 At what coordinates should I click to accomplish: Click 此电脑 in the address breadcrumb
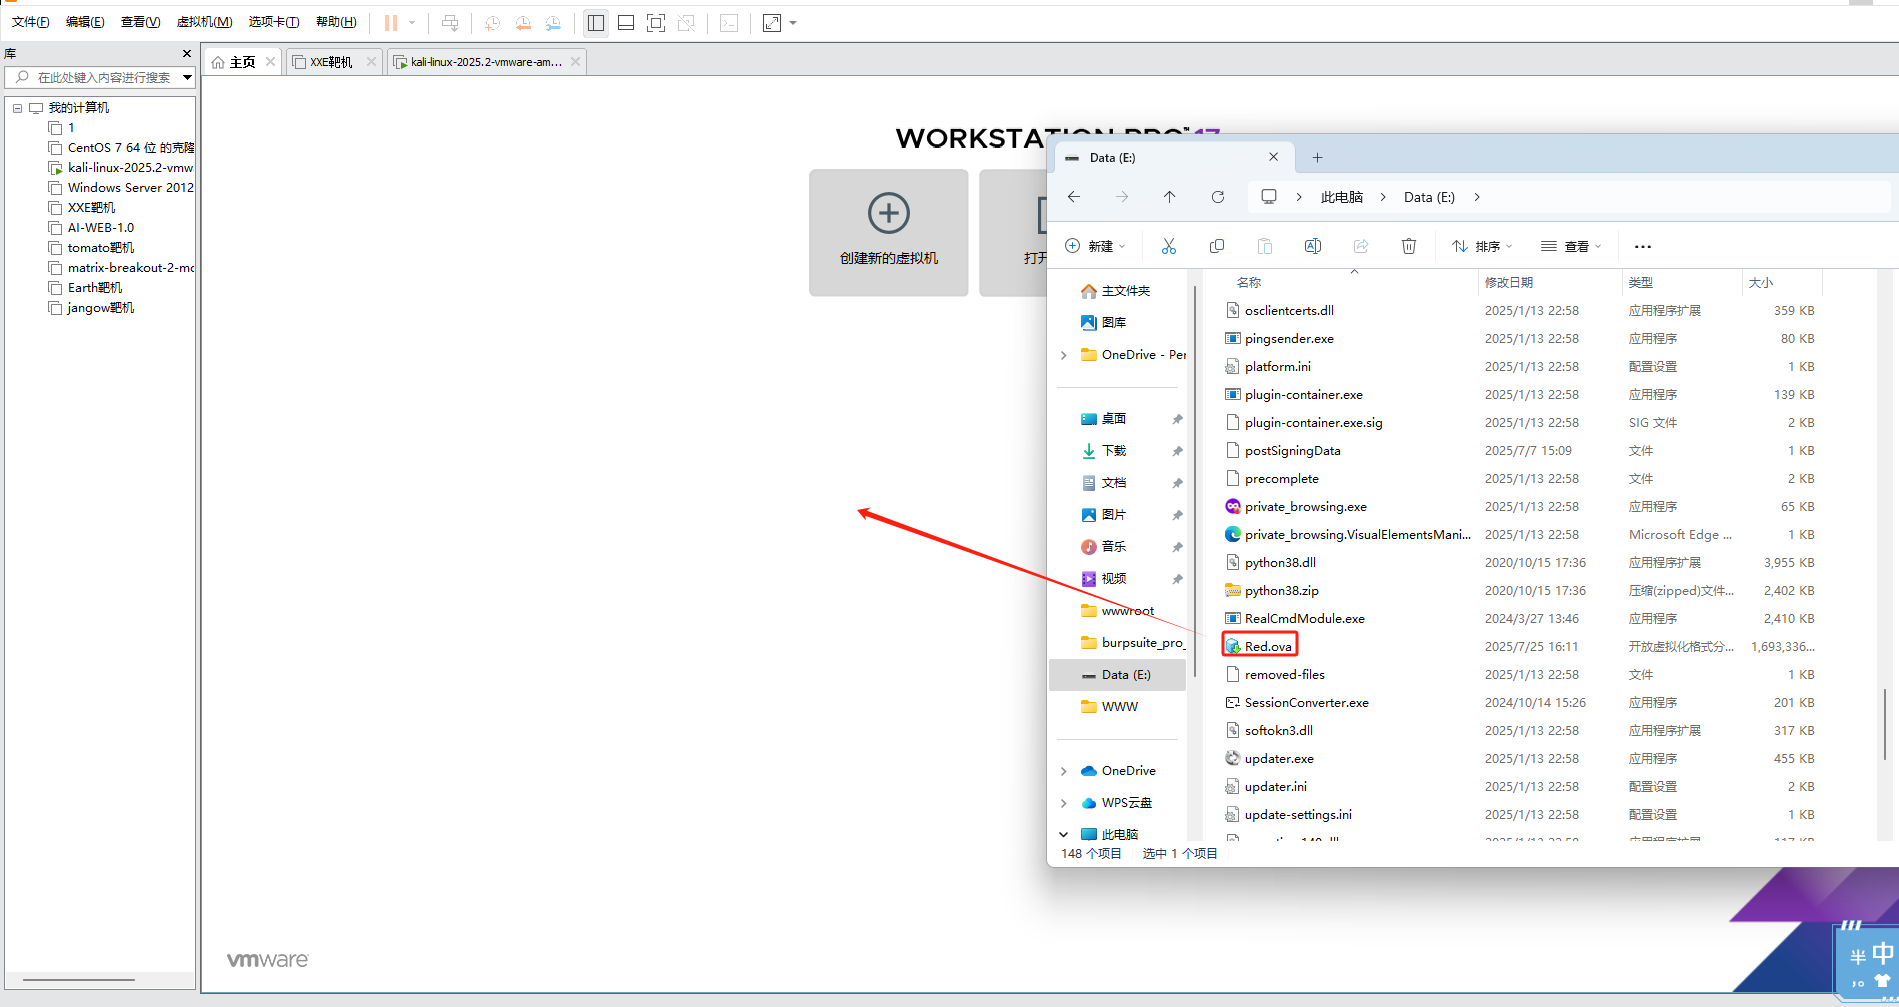click(x=1342, y=197)
